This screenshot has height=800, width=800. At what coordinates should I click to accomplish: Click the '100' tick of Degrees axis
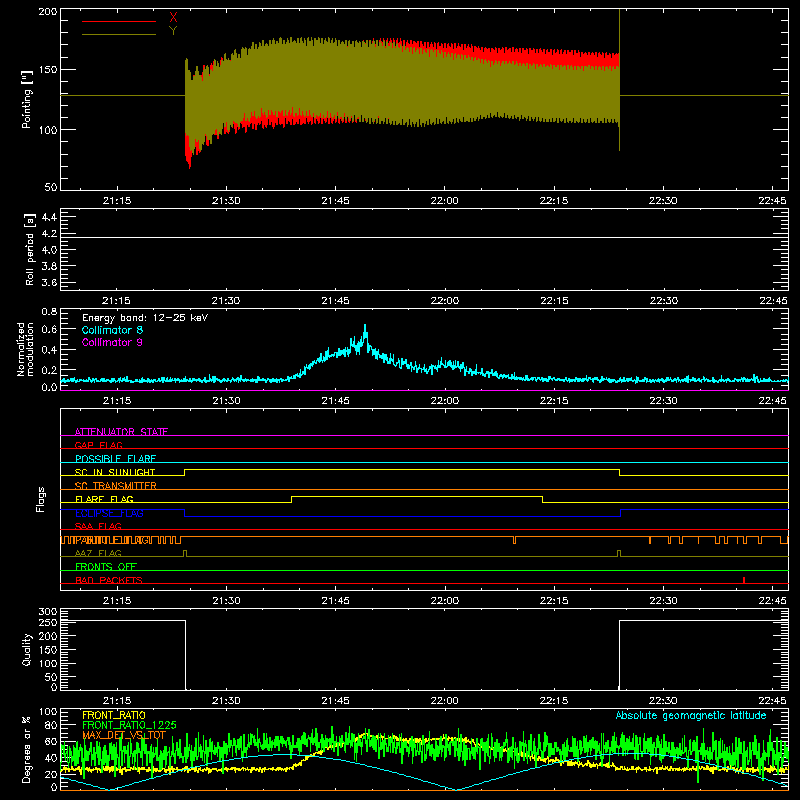(x=48, y=712)
